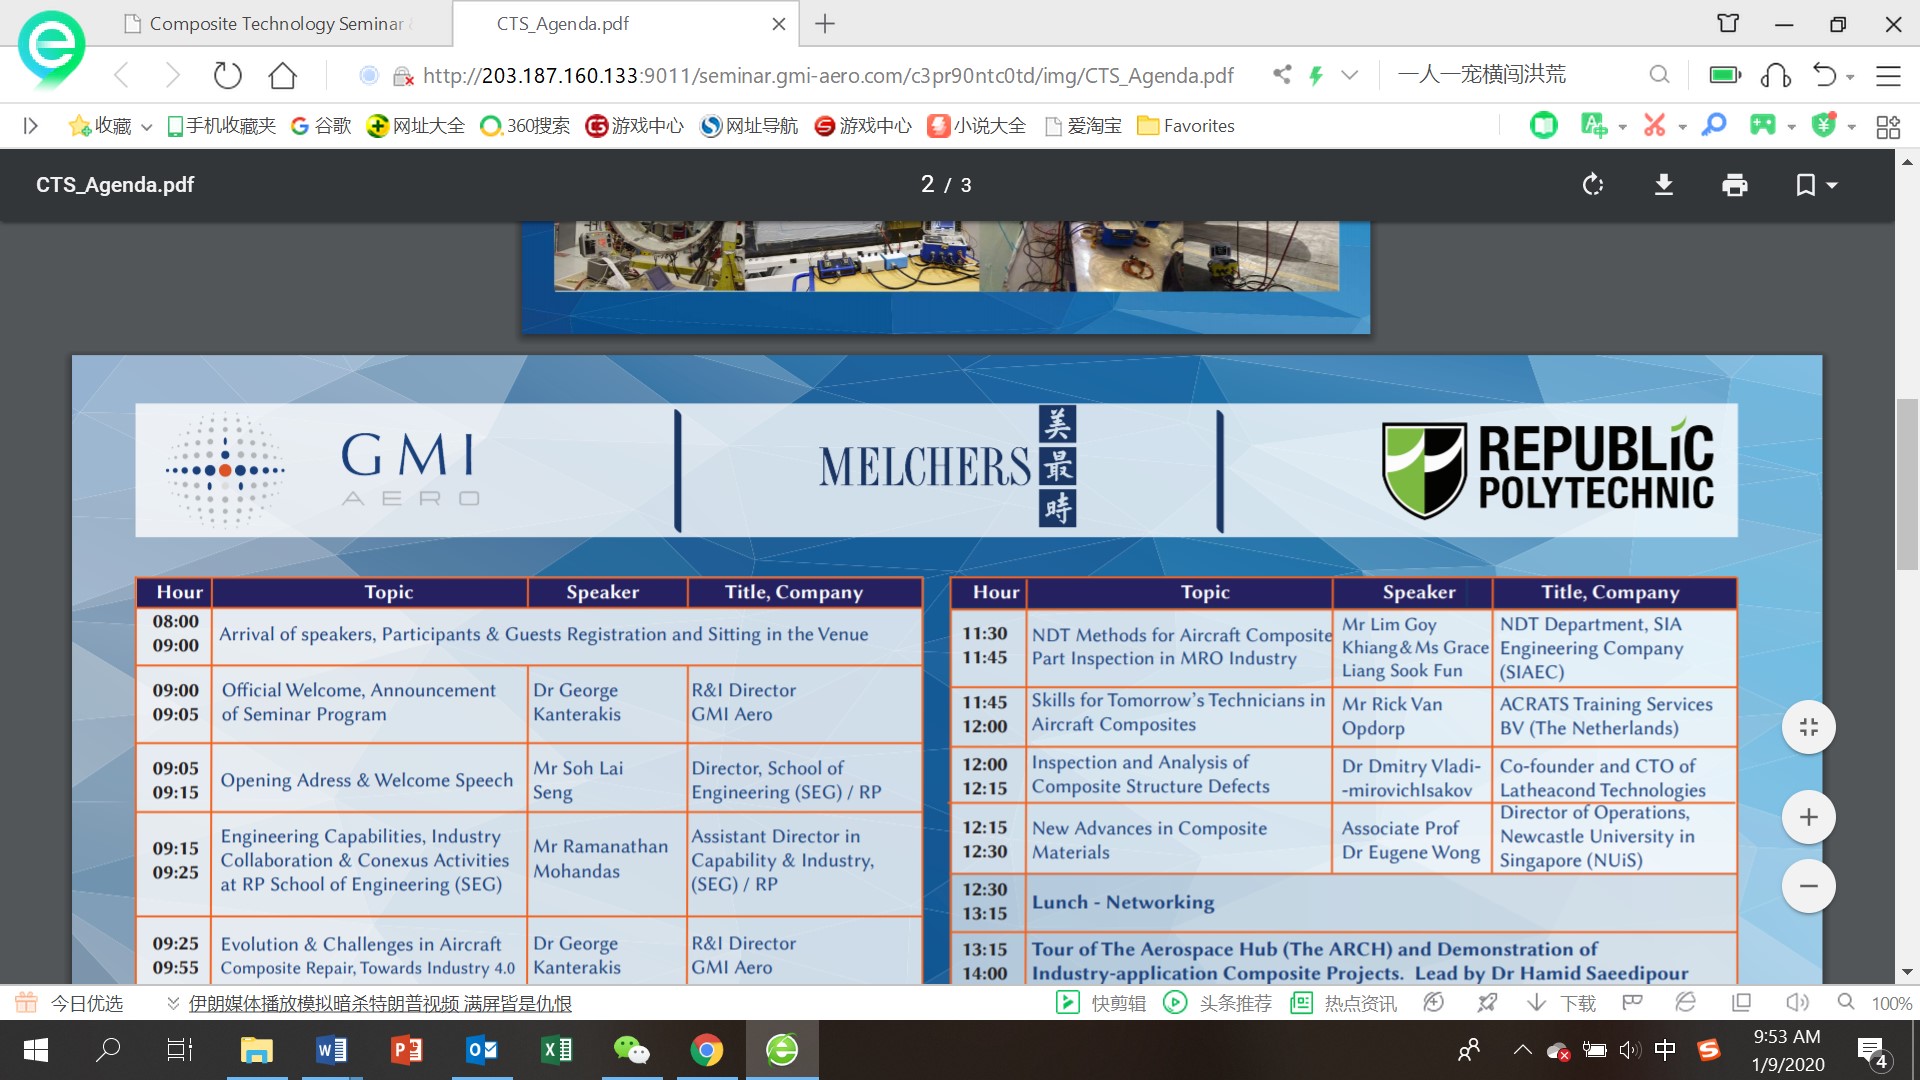Open the Favorites bookmark folder
Image resolution: width=1920 pixels, height=1080 pixels.
point(1186,126)
